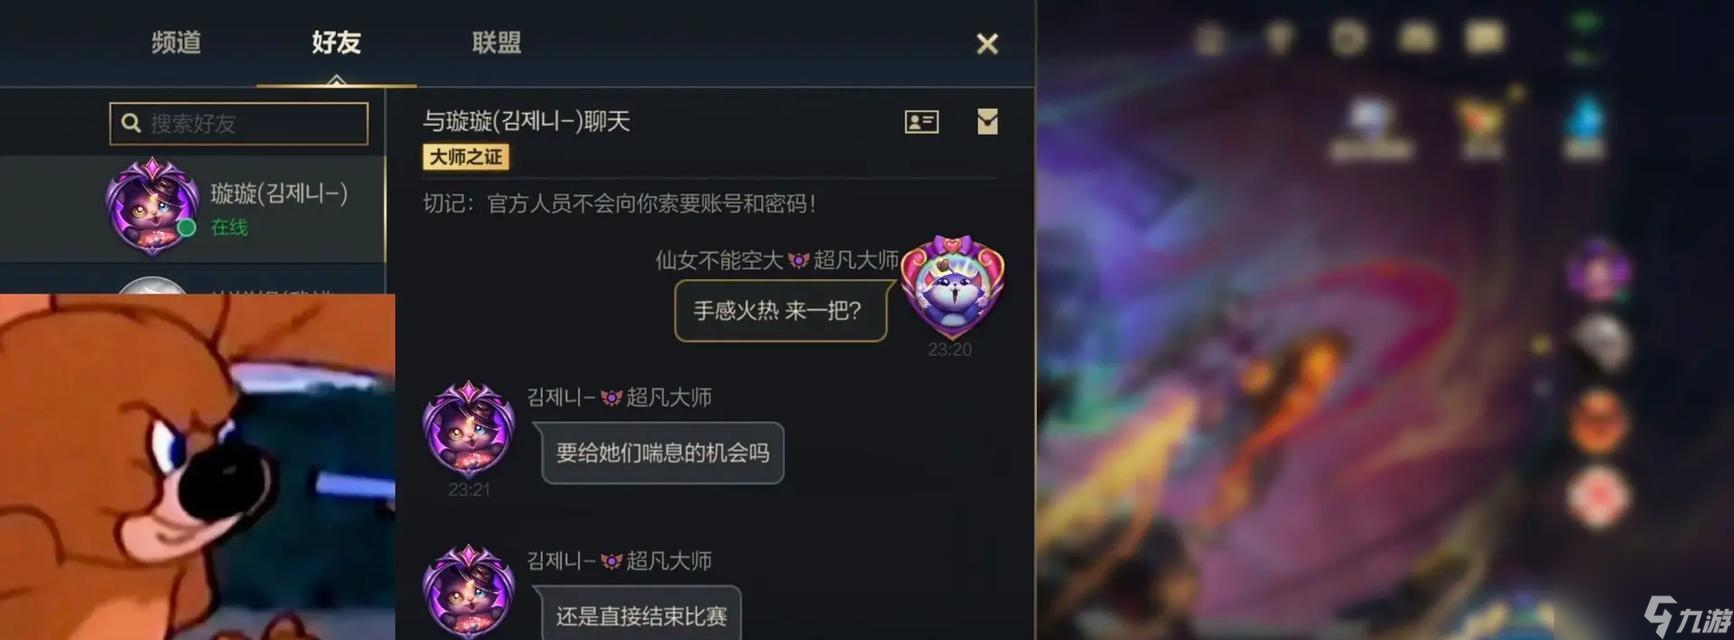This screenshot has width=1734, height=640.
Task: Click the 手感火热 来一把? message bubble
Action: point(781,310)
